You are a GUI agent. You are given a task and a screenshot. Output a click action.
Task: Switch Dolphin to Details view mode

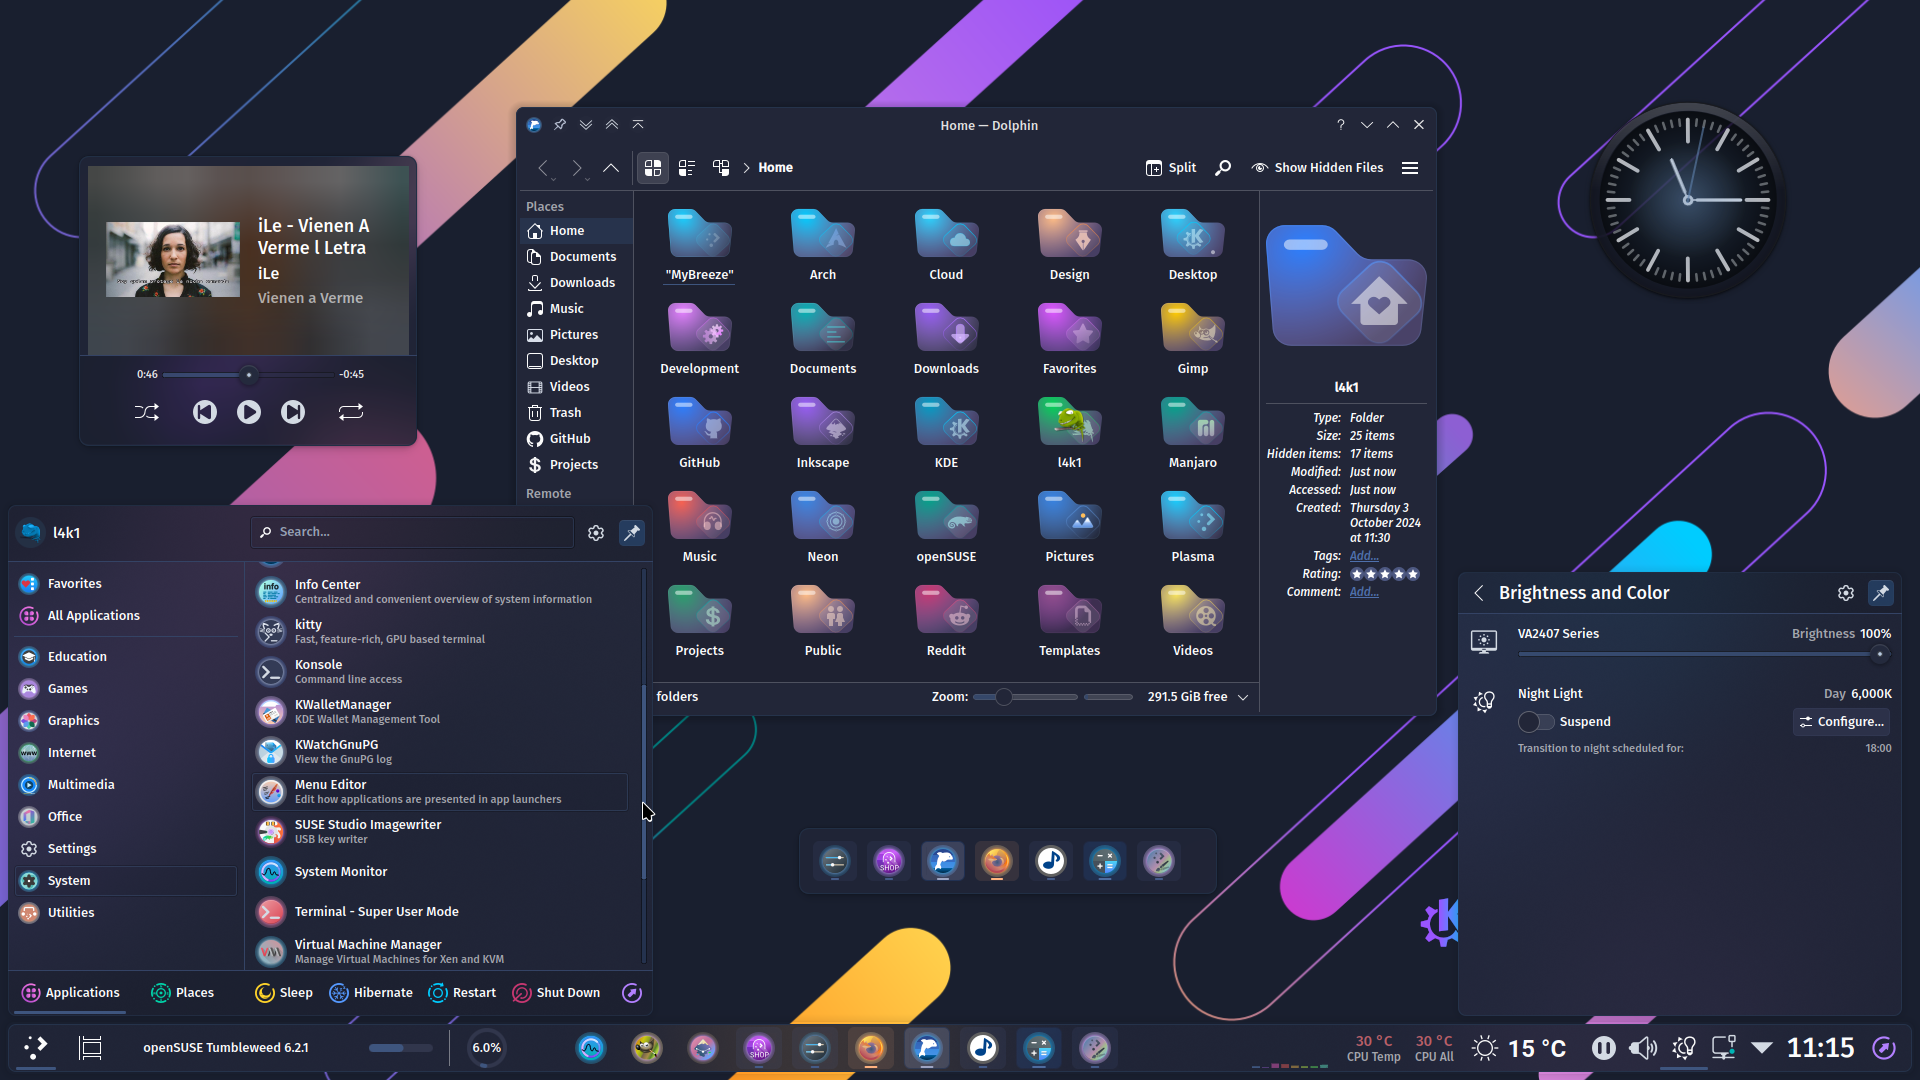[721, 168]
